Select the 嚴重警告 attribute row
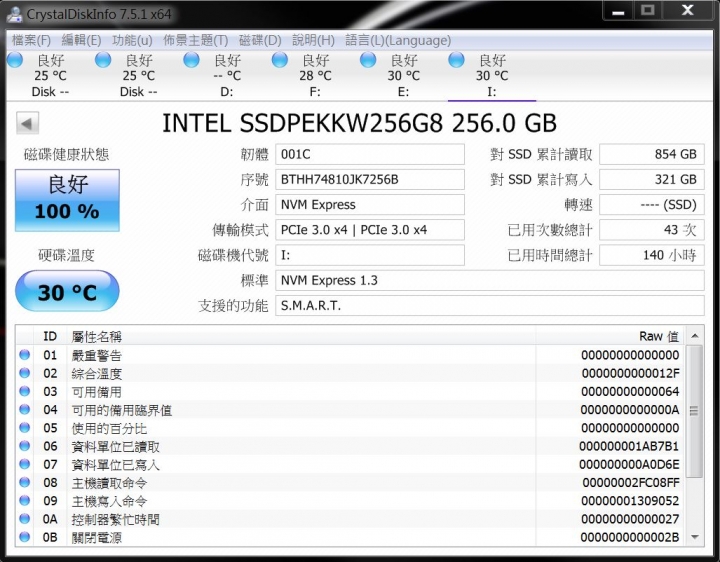Viewport: 720px width, 562px height. tap(351, 355)
